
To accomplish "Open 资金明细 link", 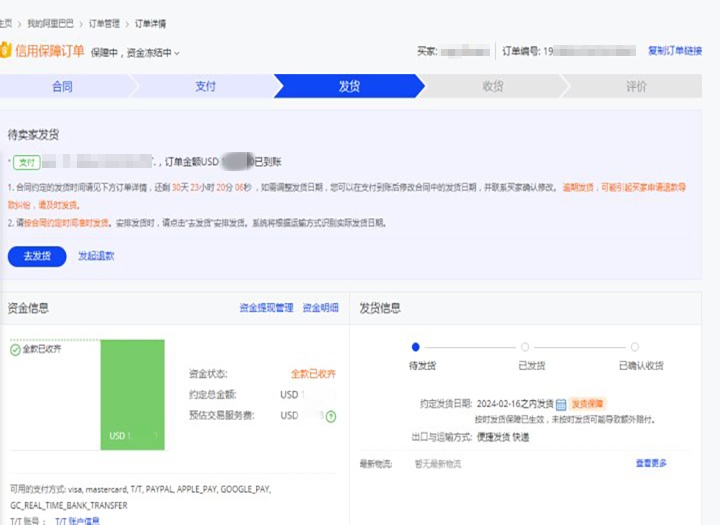I will coord(321,308).
